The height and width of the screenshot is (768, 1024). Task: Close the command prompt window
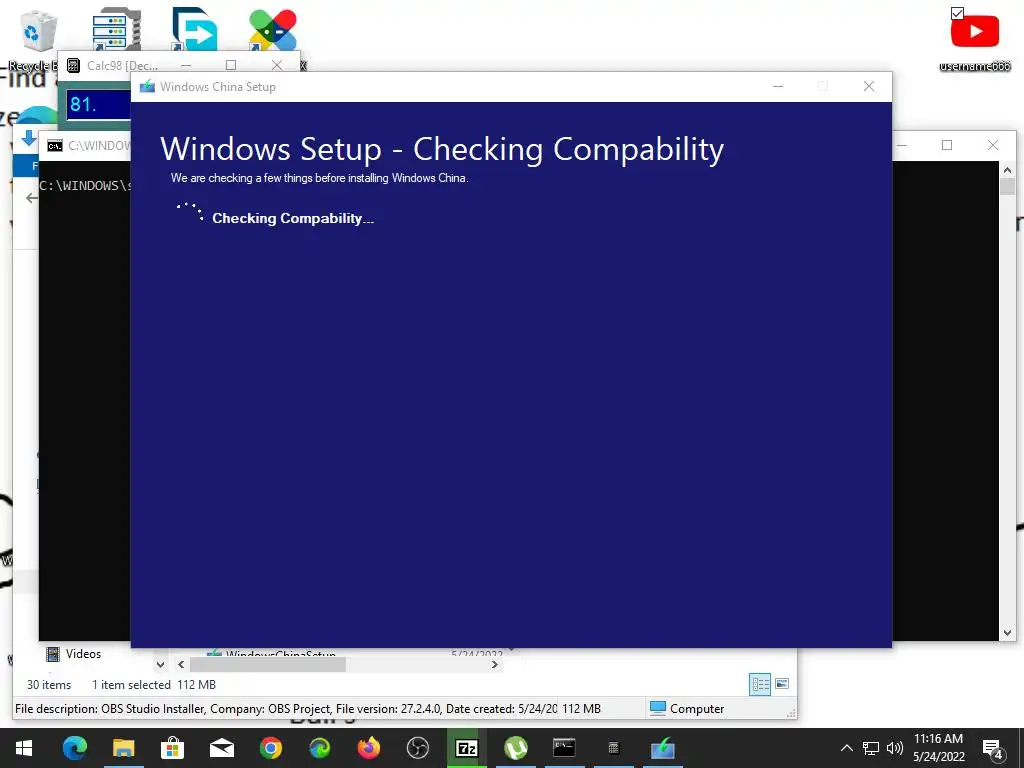(x=993, y=145)
